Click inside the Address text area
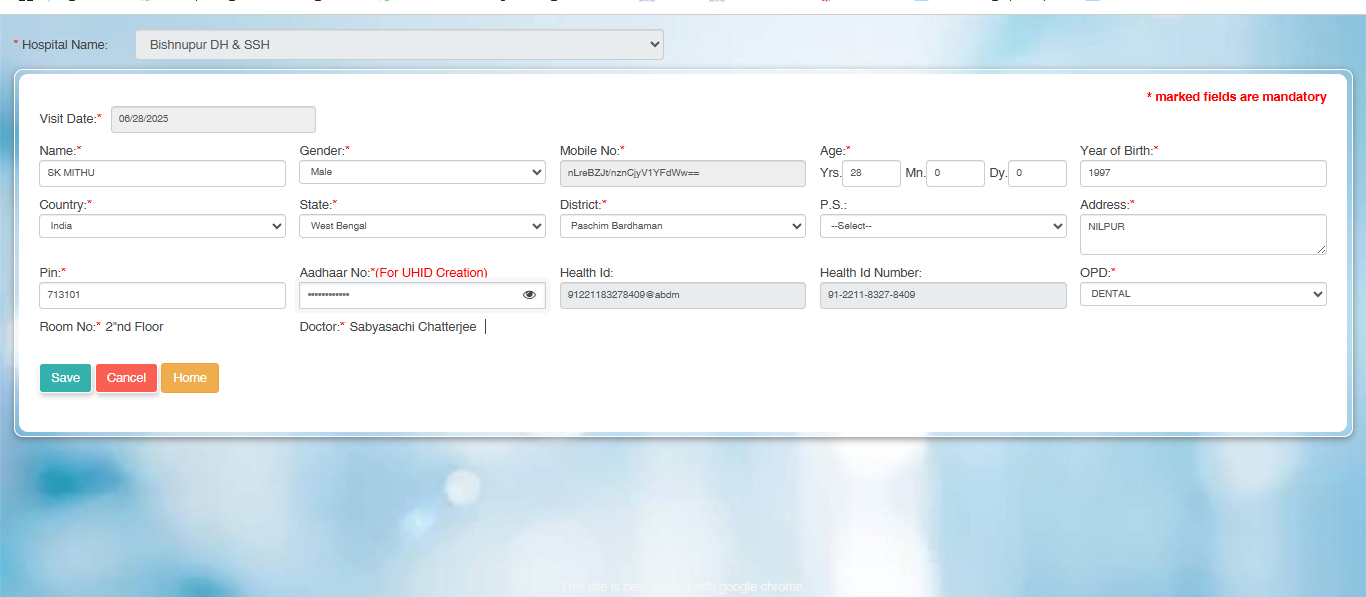Image resolution: width=1366 pixels, height=597 pixels. coord(1202,234)
